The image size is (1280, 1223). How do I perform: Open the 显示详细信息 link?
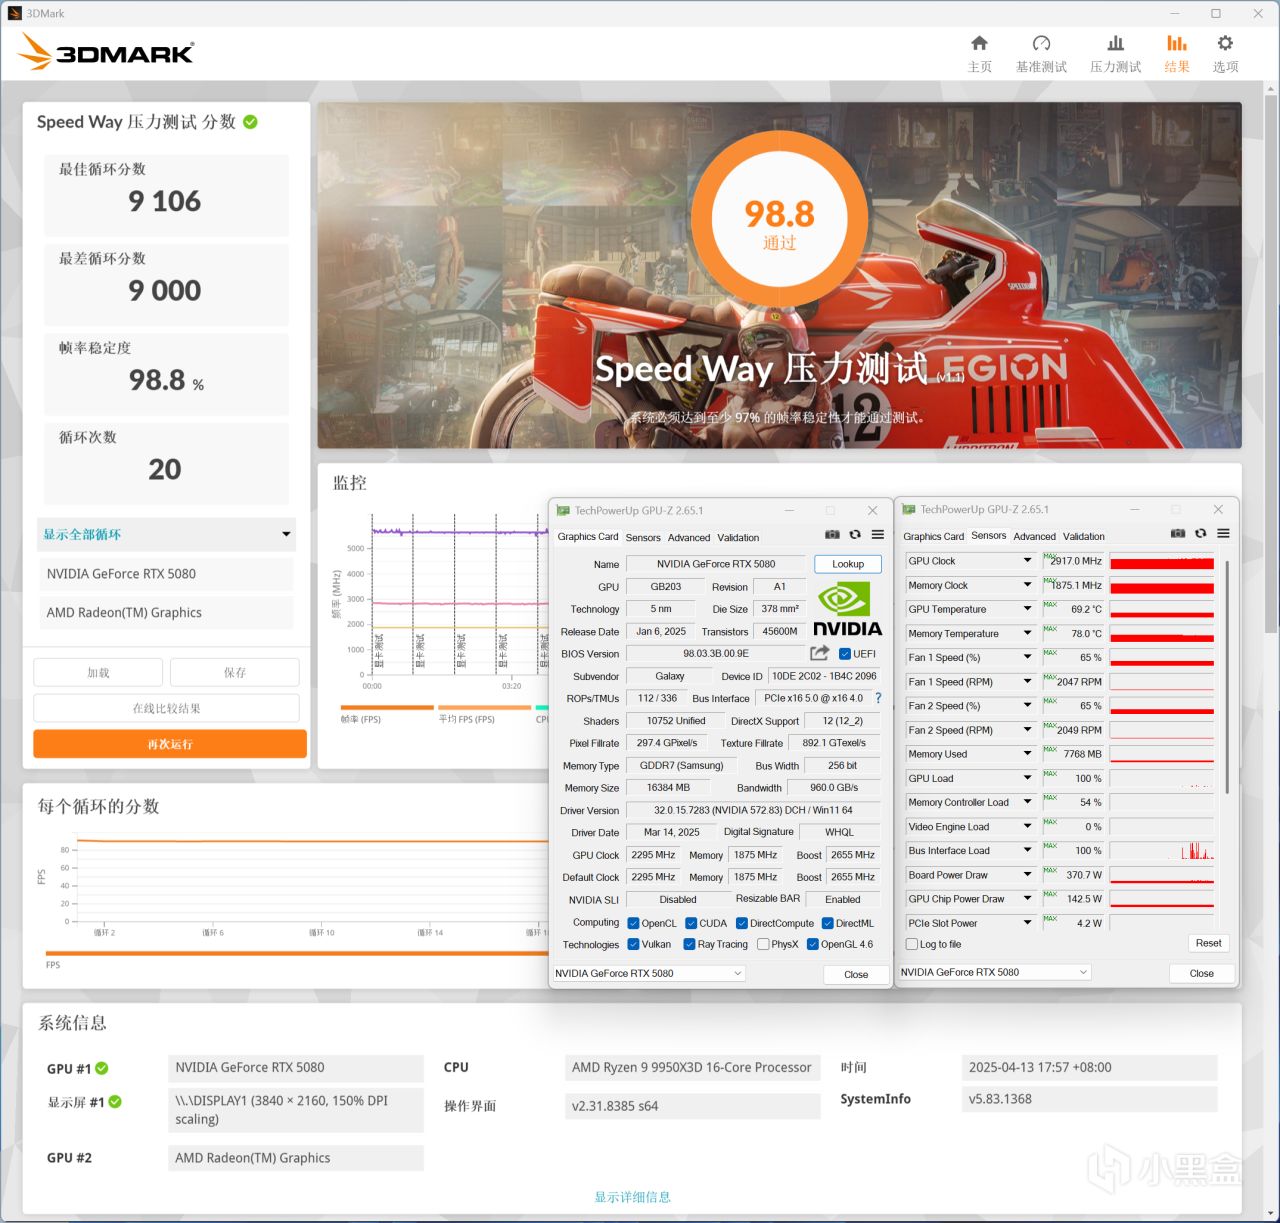coord(633,1197)
